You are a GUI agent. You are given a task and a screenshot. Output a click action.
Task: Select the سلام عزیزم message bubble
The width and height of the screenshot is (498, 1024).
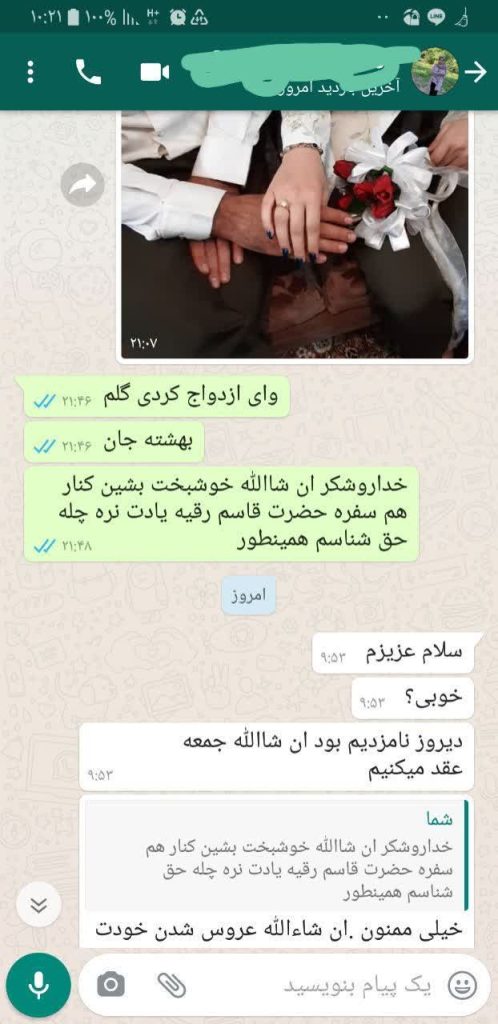click(x=393, y=652)
